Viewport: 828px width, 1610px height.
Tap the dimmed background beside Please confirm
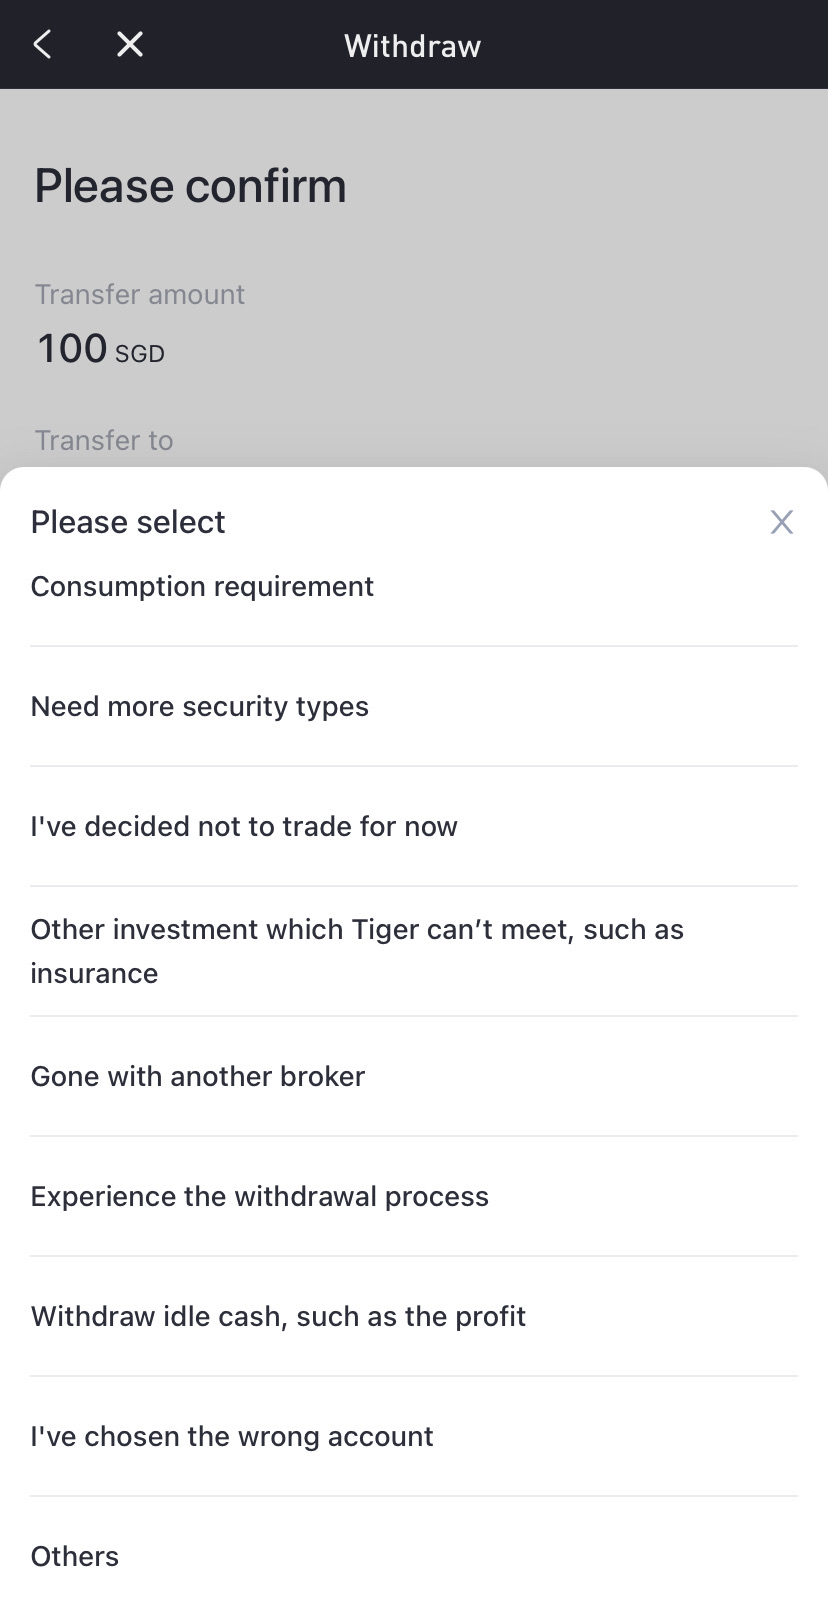click(x=600, y=190)
